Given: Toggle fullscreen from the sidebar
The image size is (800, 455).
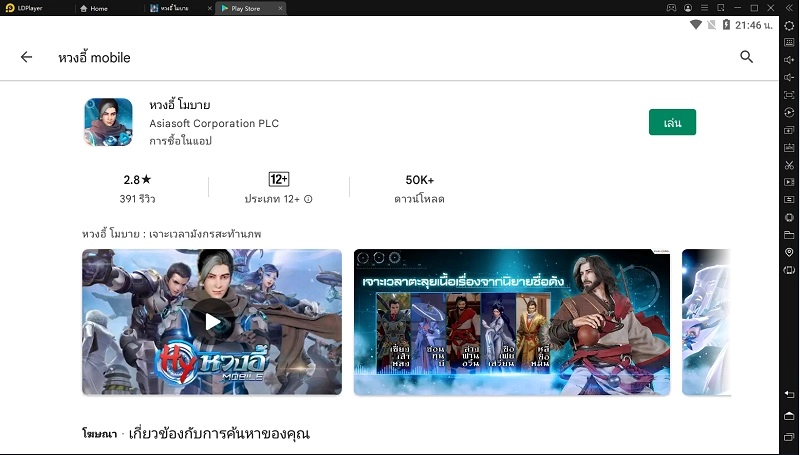Looking at the screenshot, I should (x=789, y=95).
